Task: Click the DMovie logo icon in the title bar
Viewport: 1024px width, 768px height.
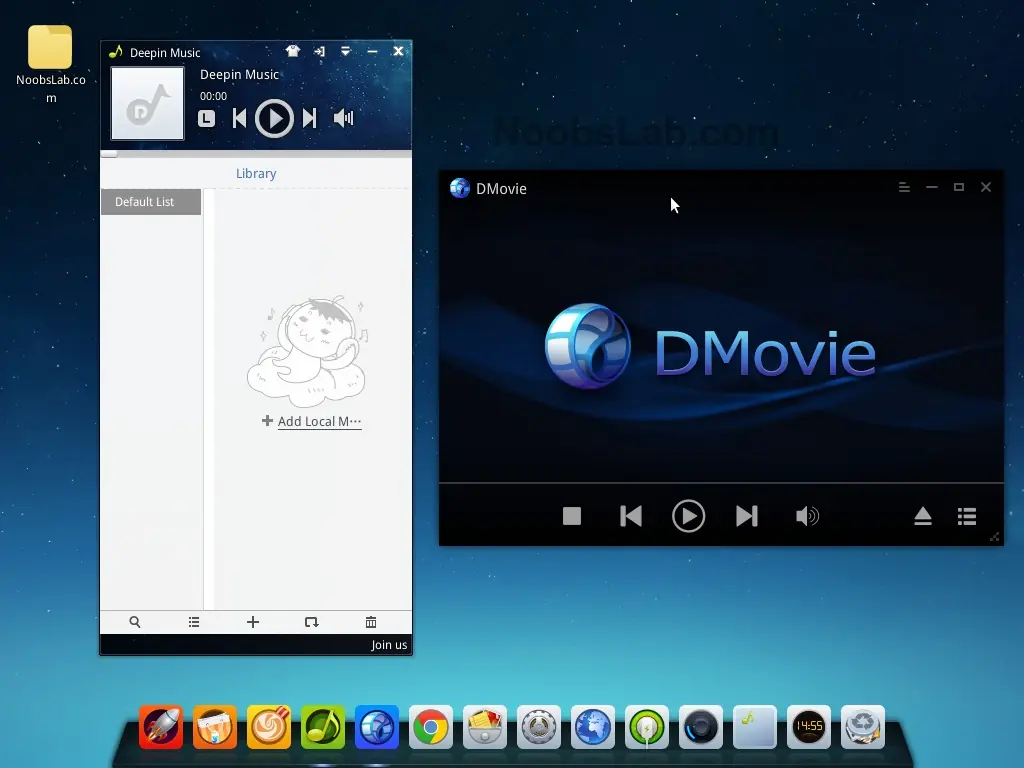Action: tap(460, 188)
